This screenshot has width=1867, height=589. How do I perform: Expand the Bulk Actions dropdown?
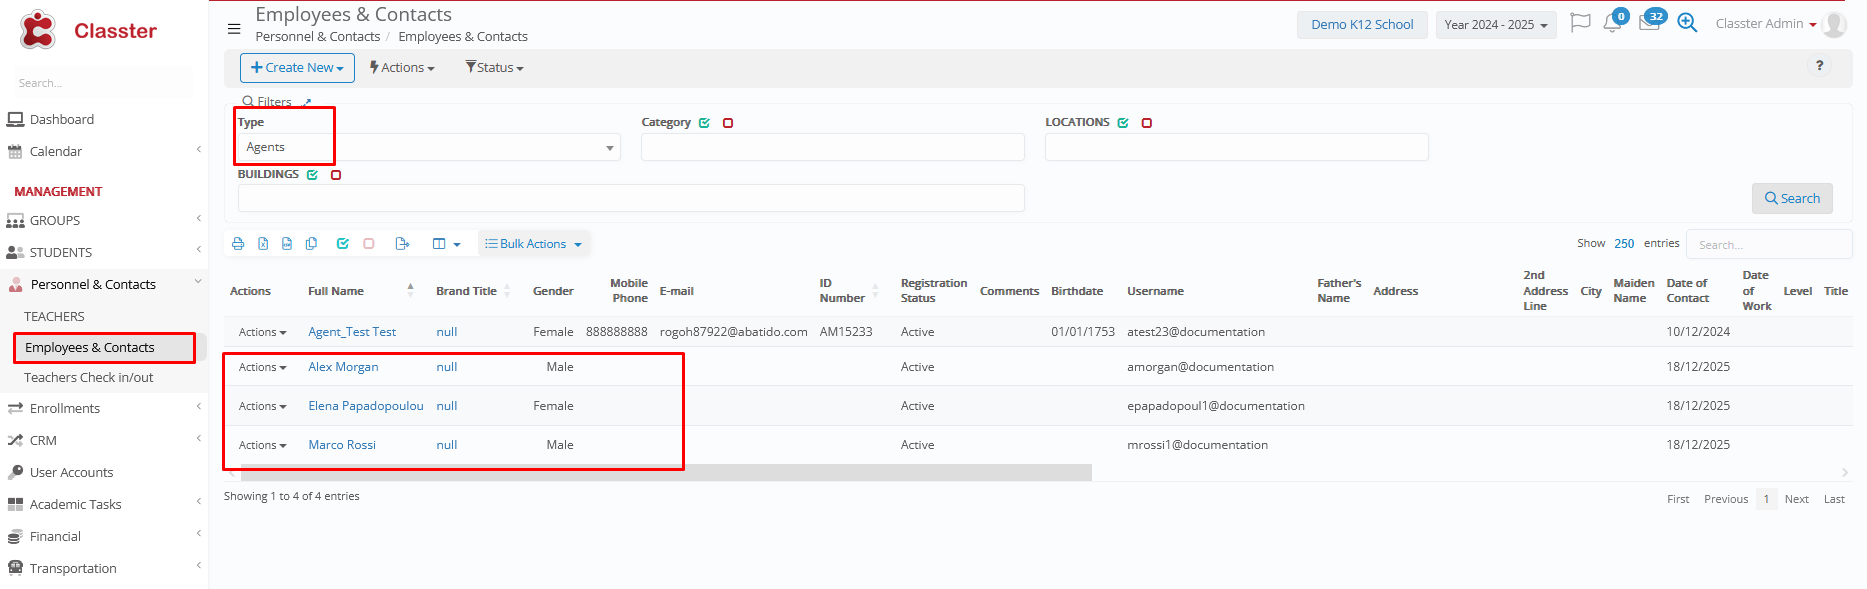click(534, 244)
